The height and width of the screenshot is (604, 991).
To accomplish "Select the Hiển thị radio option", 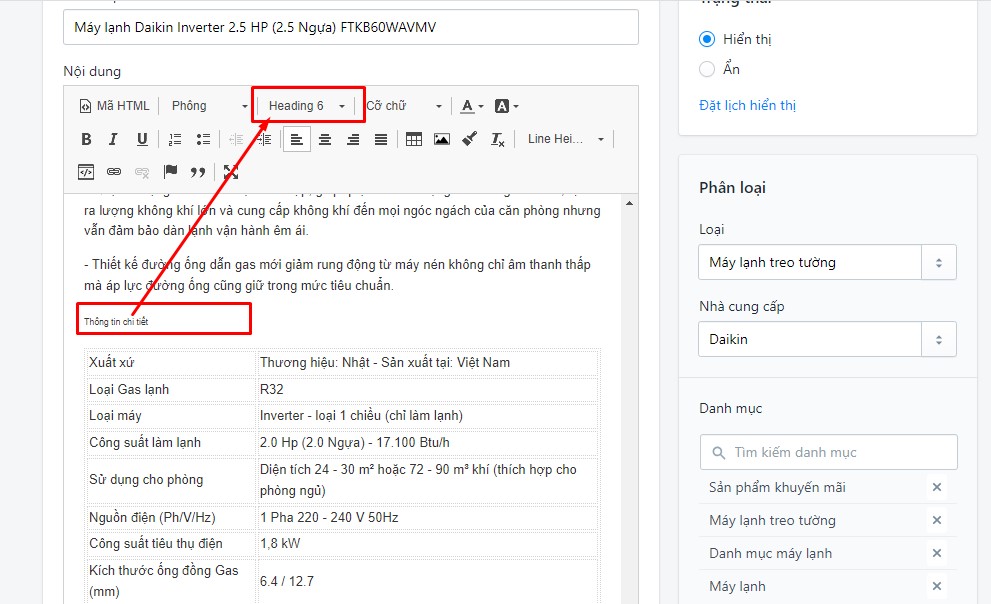I will (x=707, y=39).
